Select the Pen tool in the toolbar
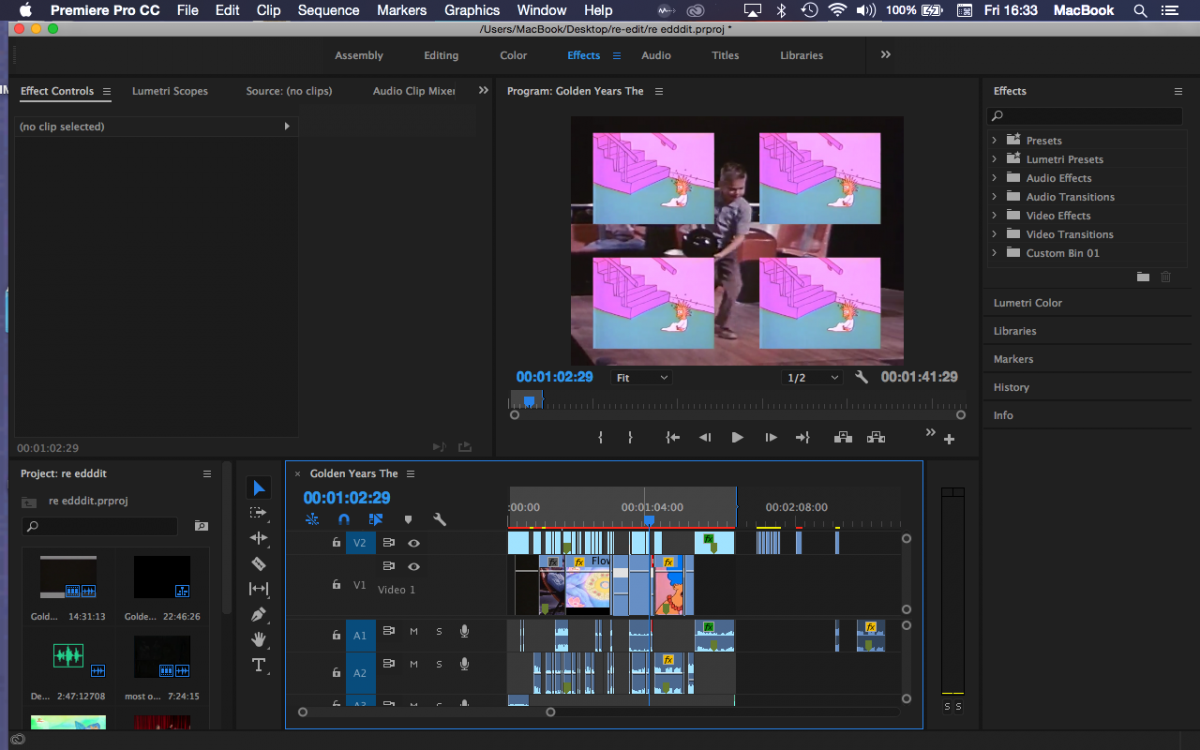The height and width of the screenshot is (750, 1200). click(x=259, y=614)
